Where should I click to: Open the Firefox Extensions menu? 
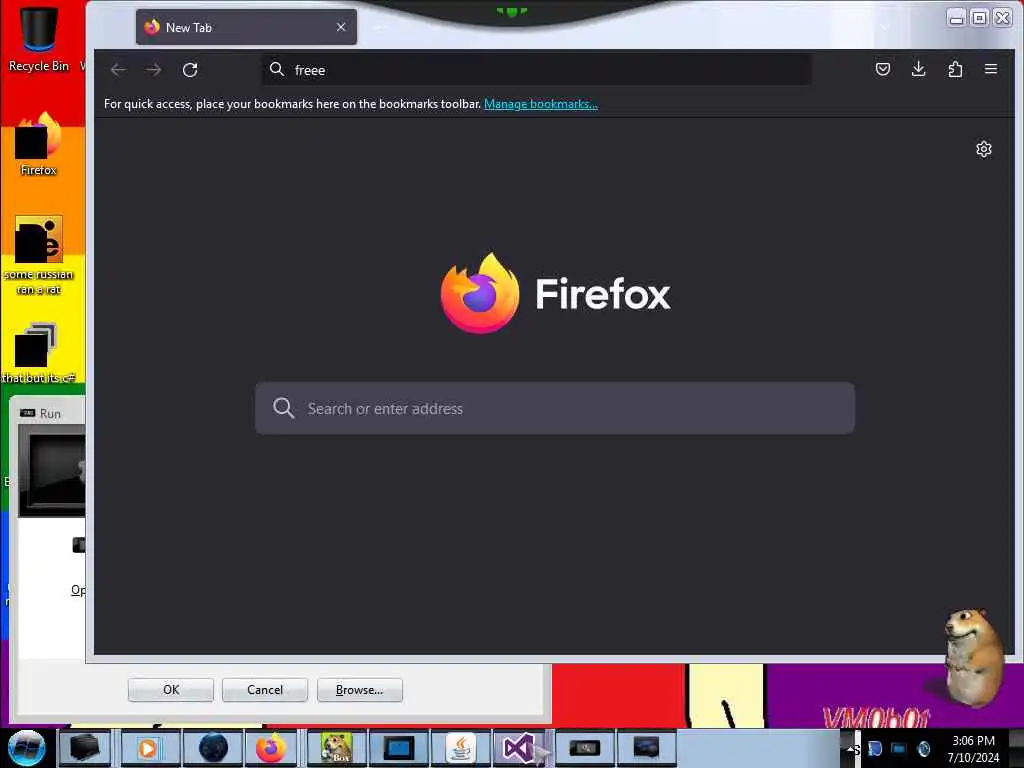[955, 69]
